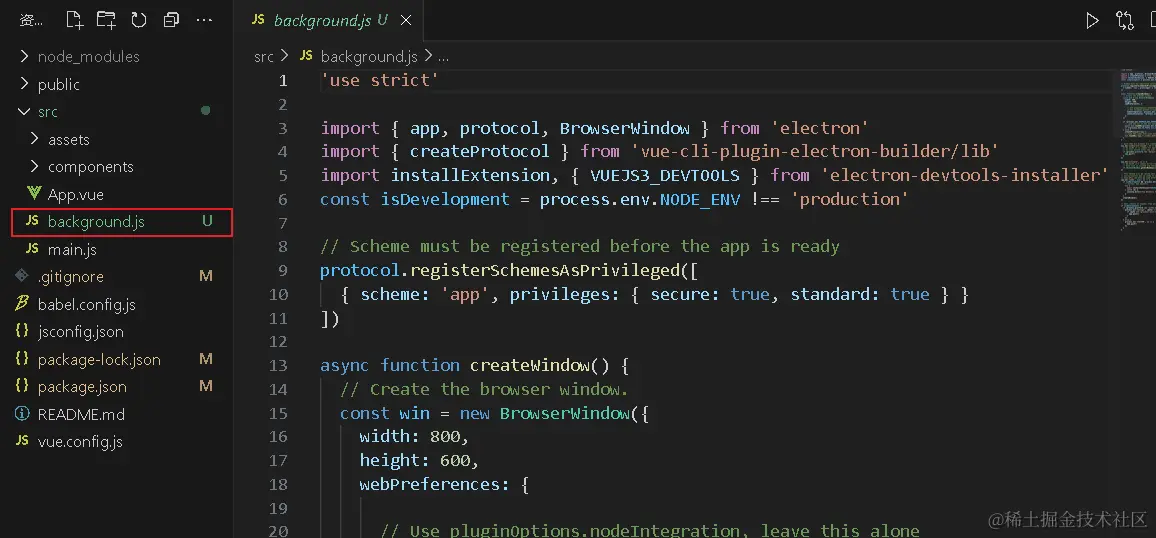The height and width of the screenshot is (538, 1156).
Task: Run the code with the play icon
Action: (1092, 21)
